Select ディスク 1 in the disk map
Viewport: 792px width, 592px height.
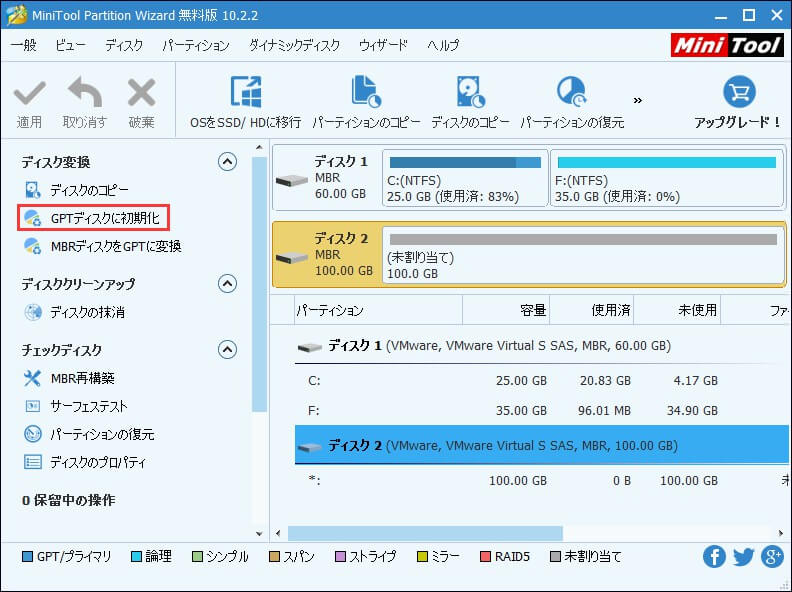[x=327, y=177]
